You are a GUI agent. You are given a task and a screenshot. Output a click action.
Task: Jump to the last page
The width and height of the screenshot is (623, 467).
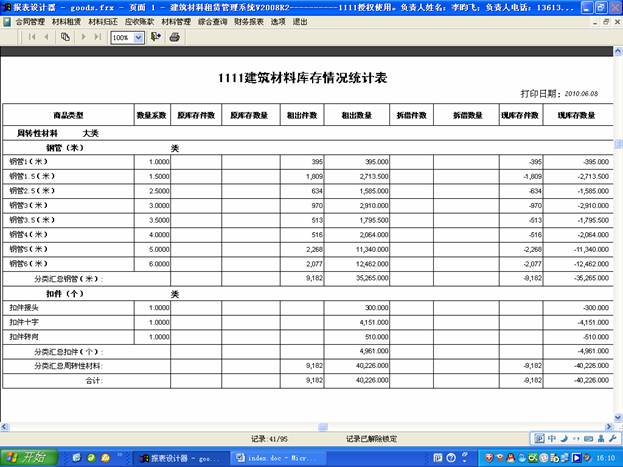pyautogui.click(x=97, y=37)
